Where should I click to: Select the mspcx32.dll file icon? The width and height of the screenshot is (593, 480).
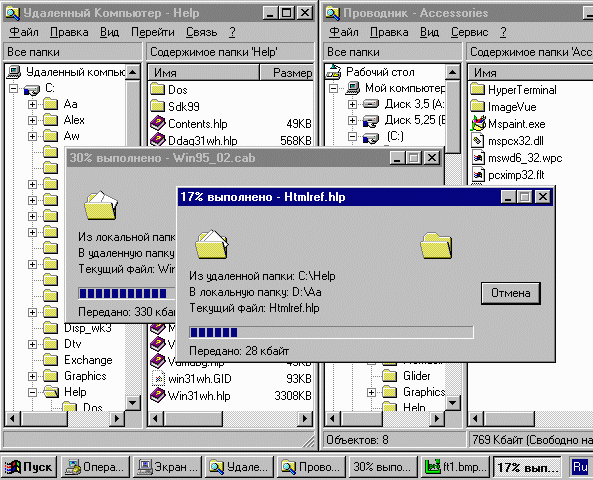pos(478,141)
